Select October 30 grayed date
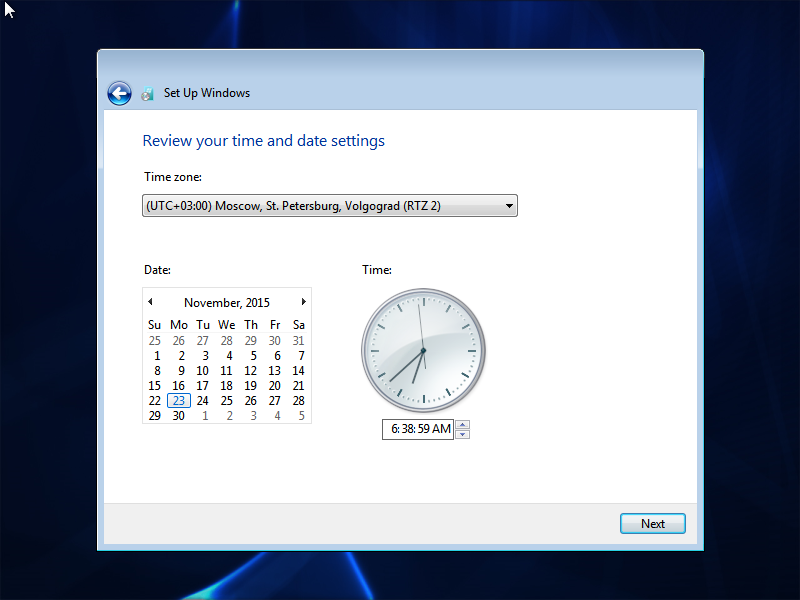The image size is (800, 600). coord(274,340)
